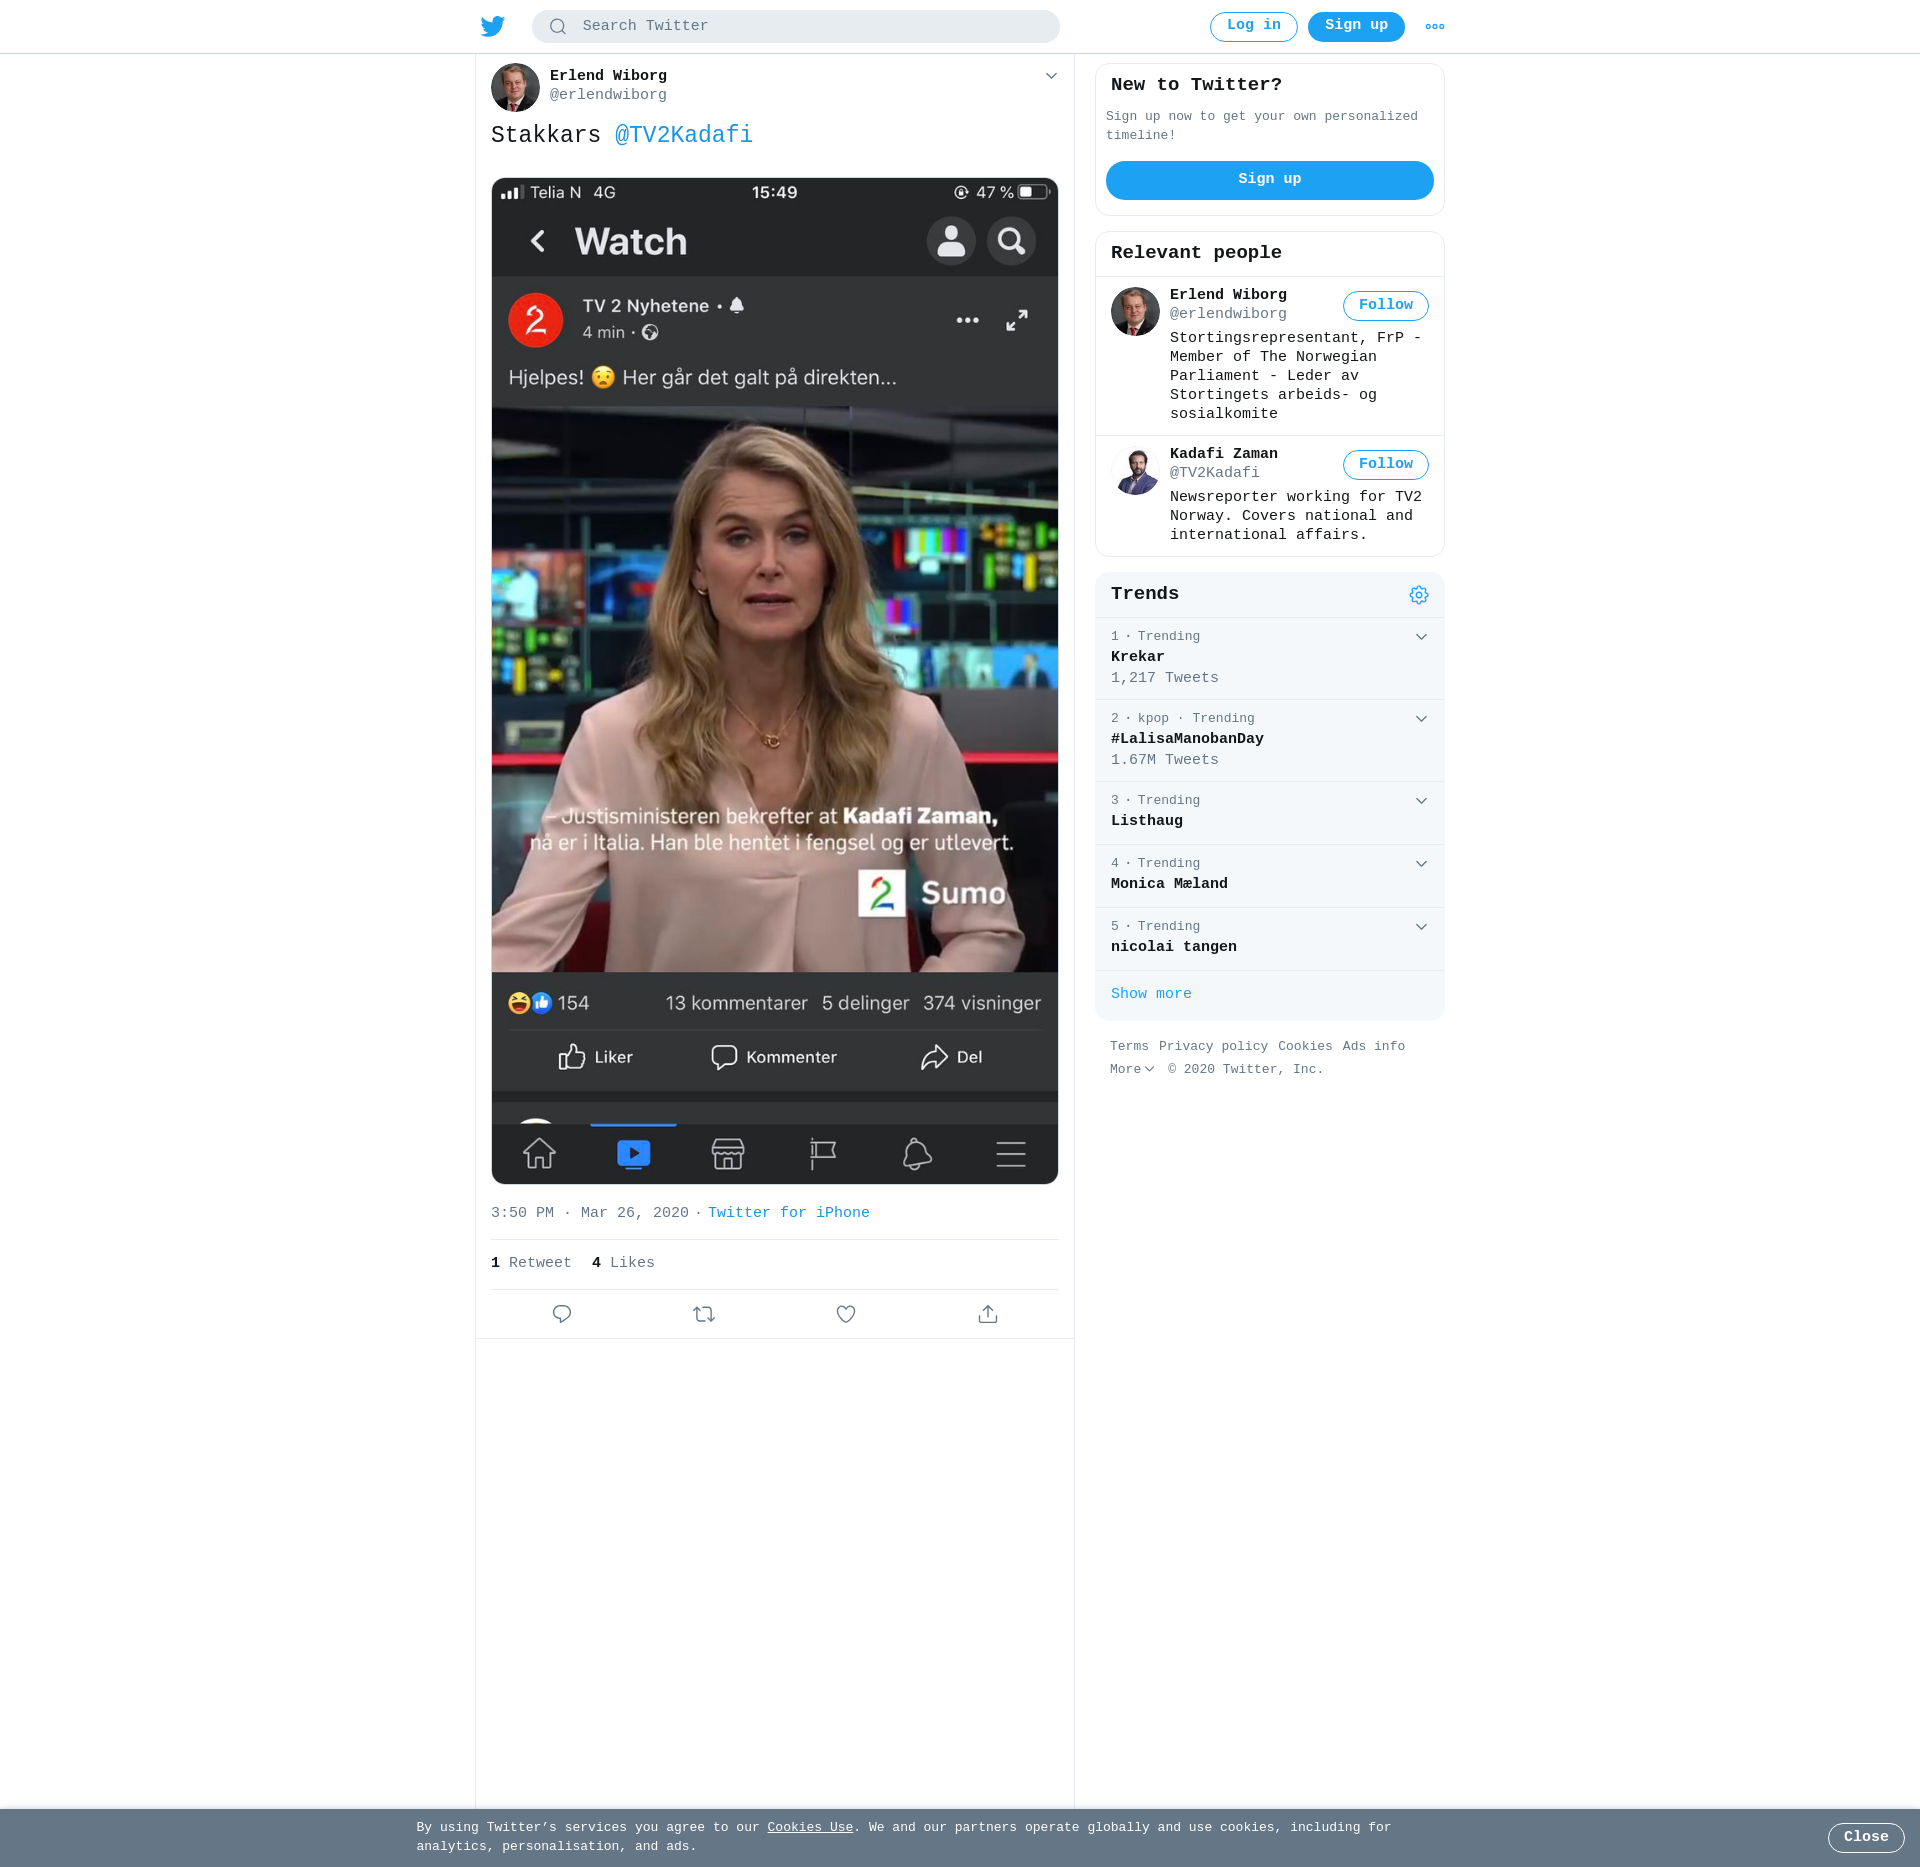Click Kadafi Zaman avatar in Relevant people
Image resolution: width=1920 pixels, height=1867 pixels.
(1135, 470)
